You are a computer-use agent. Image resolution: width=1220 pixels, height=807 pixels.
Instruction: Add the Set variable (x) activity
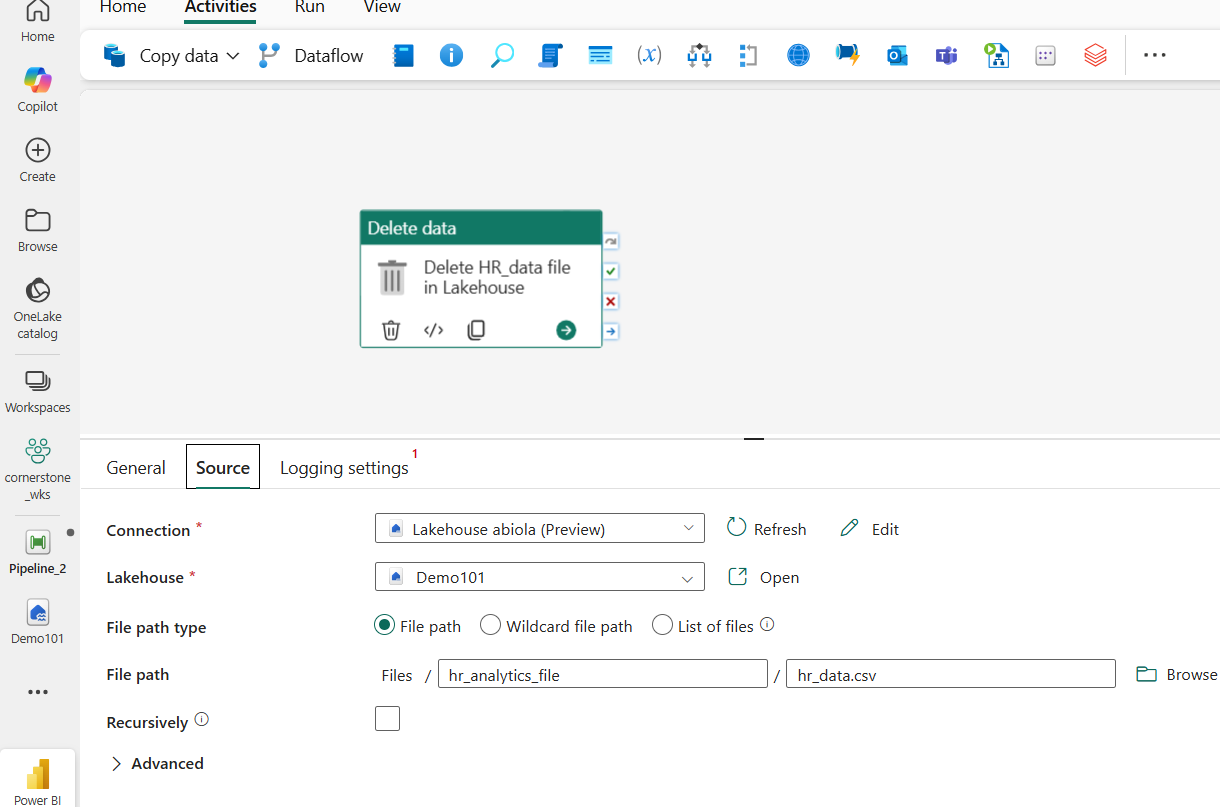click(650, 56)
